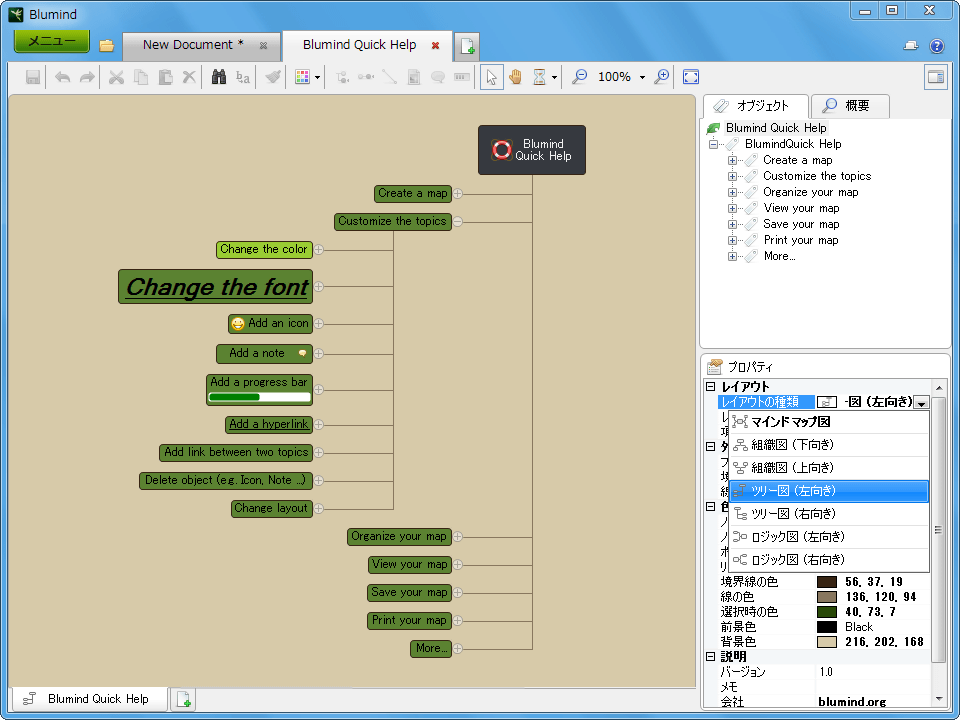
Task: Click the zoom out magnifier icon
Action: click(579, 77)
